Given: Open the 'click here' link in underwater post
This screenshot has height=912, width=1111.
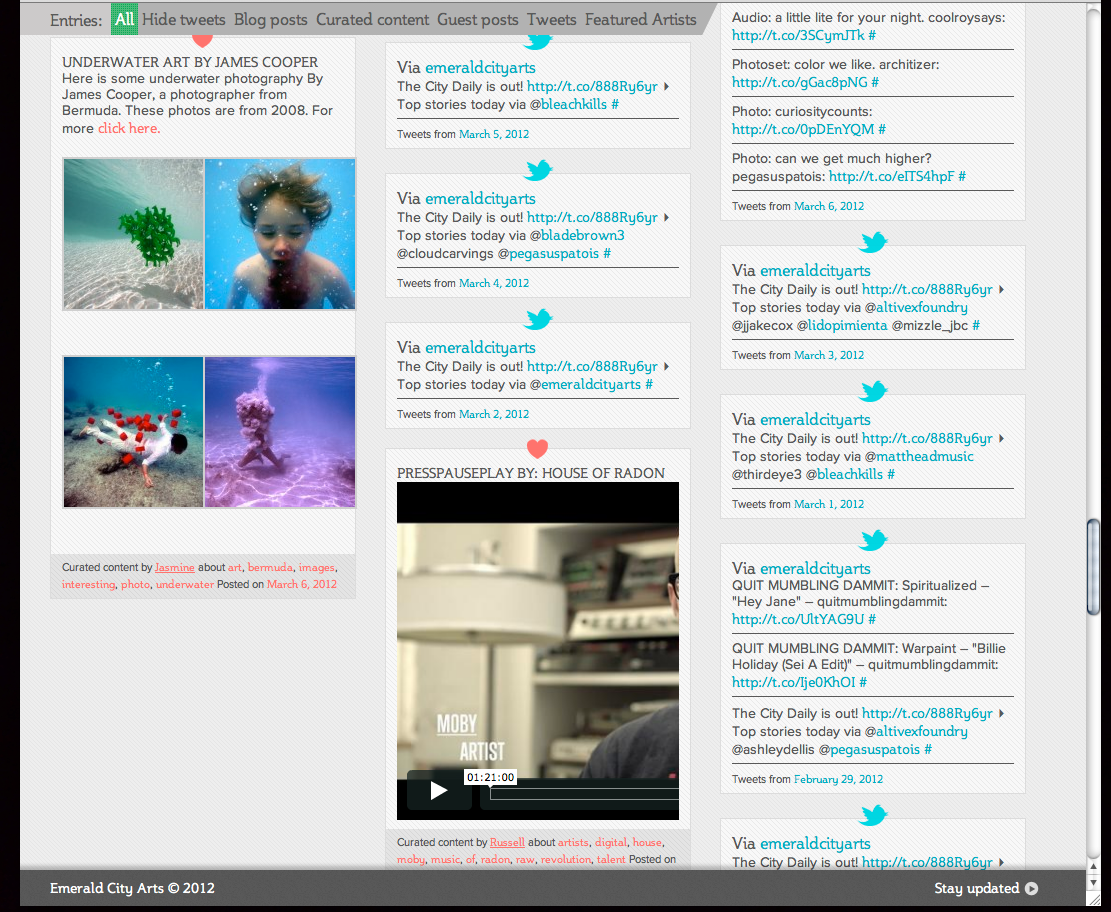Looking at the screenshot, I should pos(129,128).
